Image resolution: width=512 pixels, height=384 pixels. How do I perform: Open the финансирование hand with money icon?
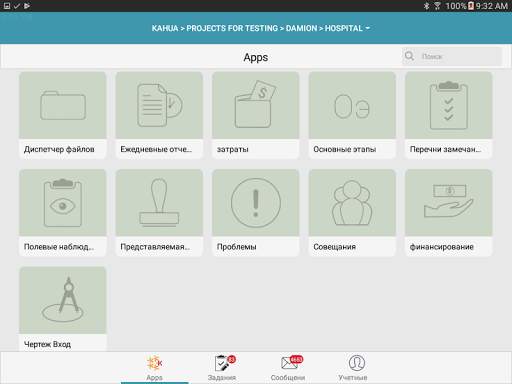448,201
